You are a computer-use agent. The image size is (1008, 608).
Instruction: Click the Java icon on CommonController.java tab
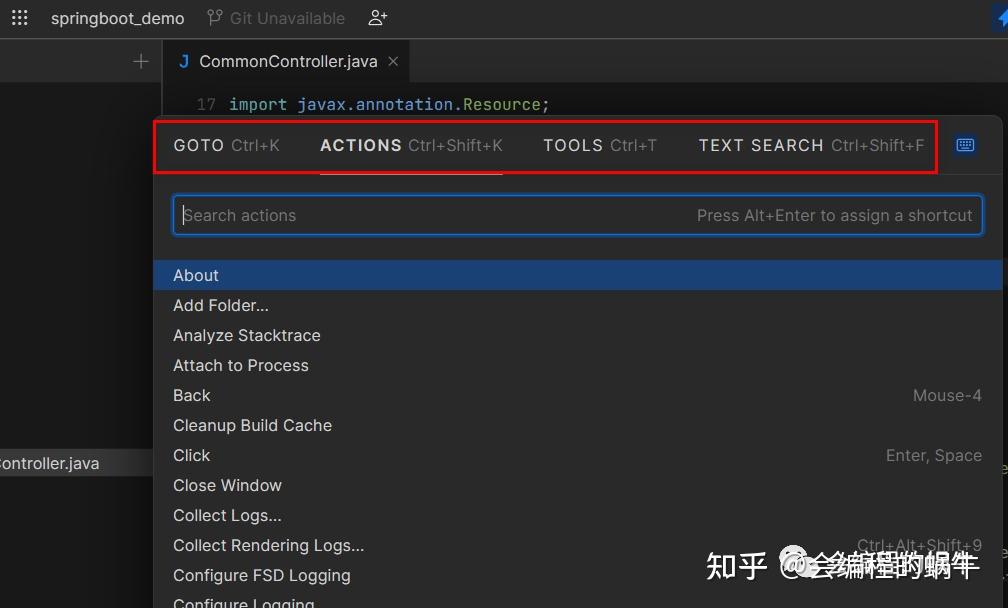pyautogui.click(x=183, y=61)
